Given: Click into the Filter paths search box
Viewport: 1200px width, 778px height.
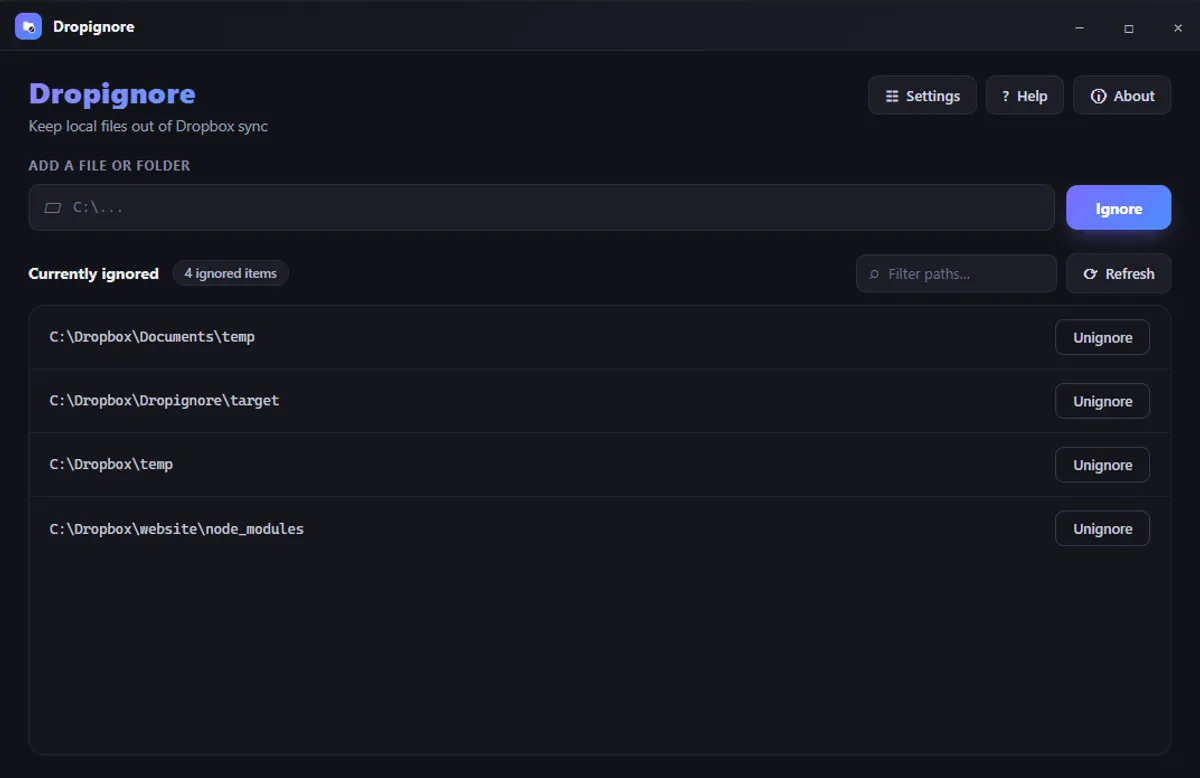Looking at the screenshot, I should [x=956, y=274].
